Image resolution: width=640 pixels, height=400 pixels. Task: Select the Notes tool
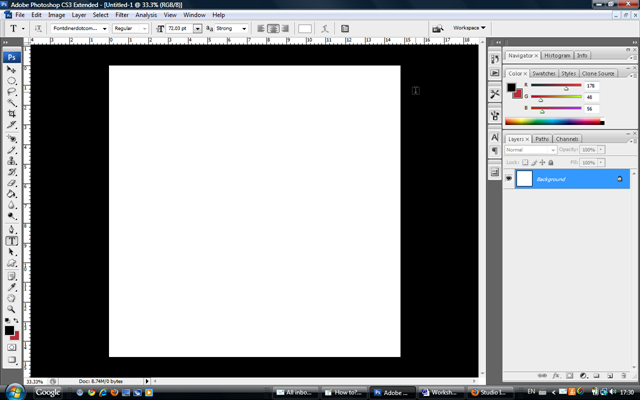11,276
